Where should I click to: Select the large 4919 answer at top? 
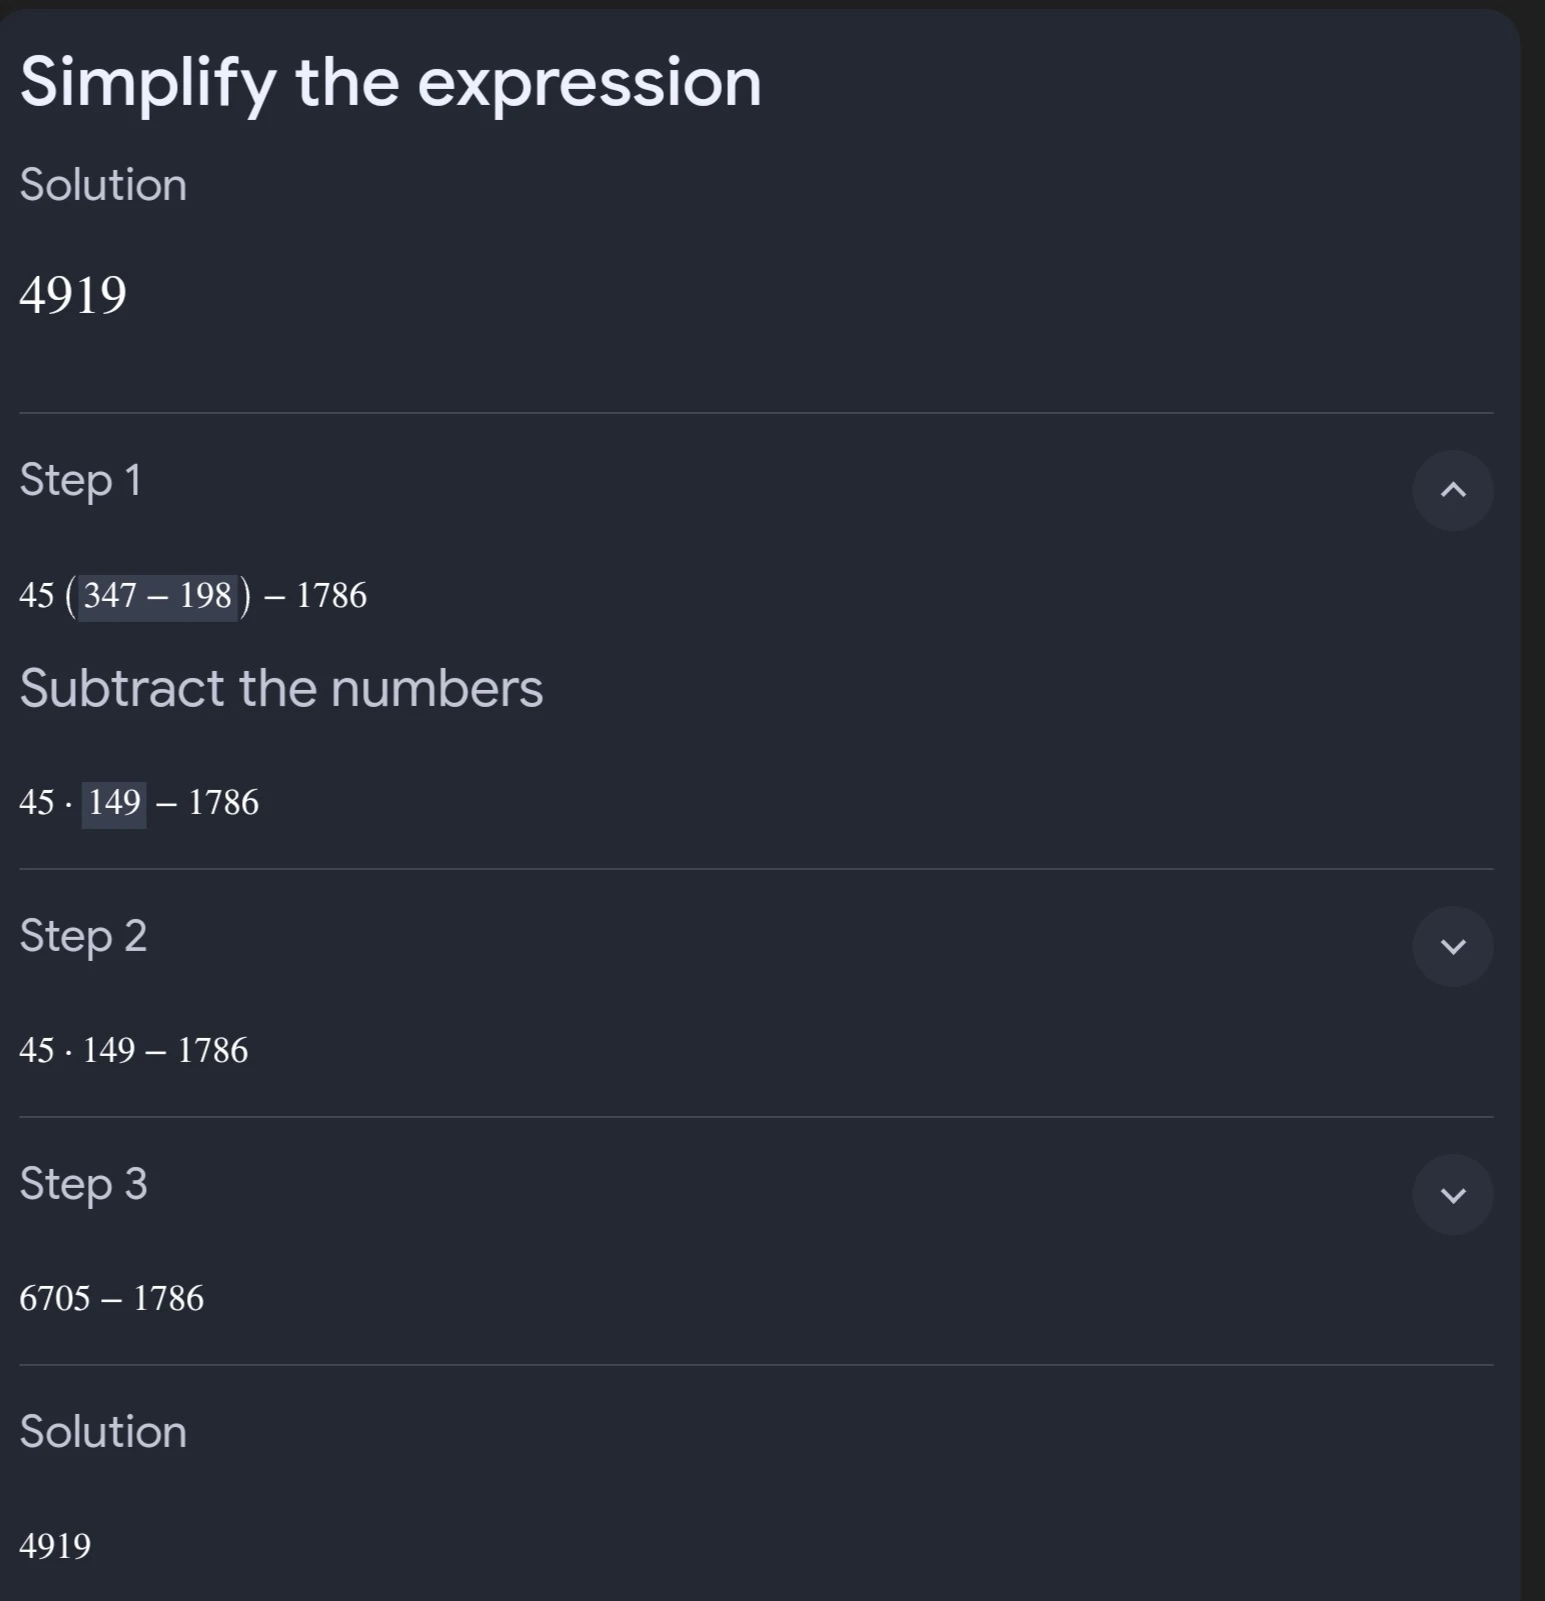click(x=73, y=295)
